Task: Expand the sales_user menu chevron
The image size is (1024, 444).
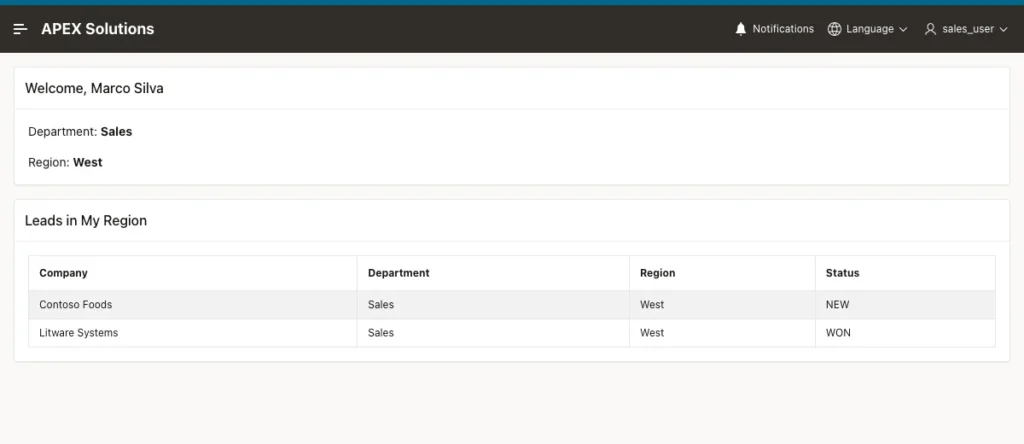Action: pyautogui.click(x=1004, y=29)
